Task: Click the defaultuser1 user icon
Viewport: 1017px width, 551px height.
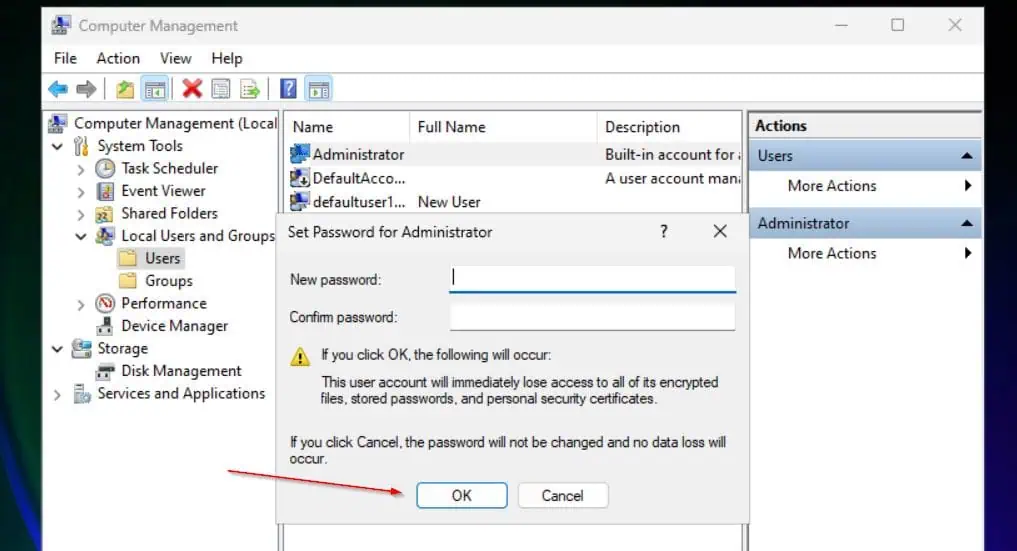Action: pos(300,202)
